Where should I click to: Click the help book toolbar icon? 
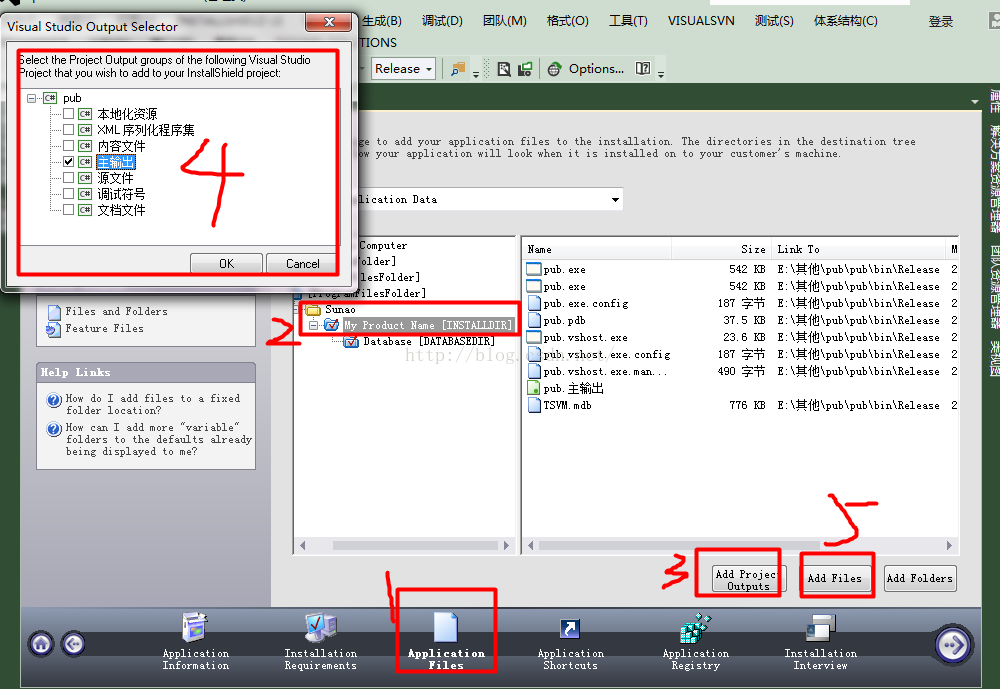point(643,68)
